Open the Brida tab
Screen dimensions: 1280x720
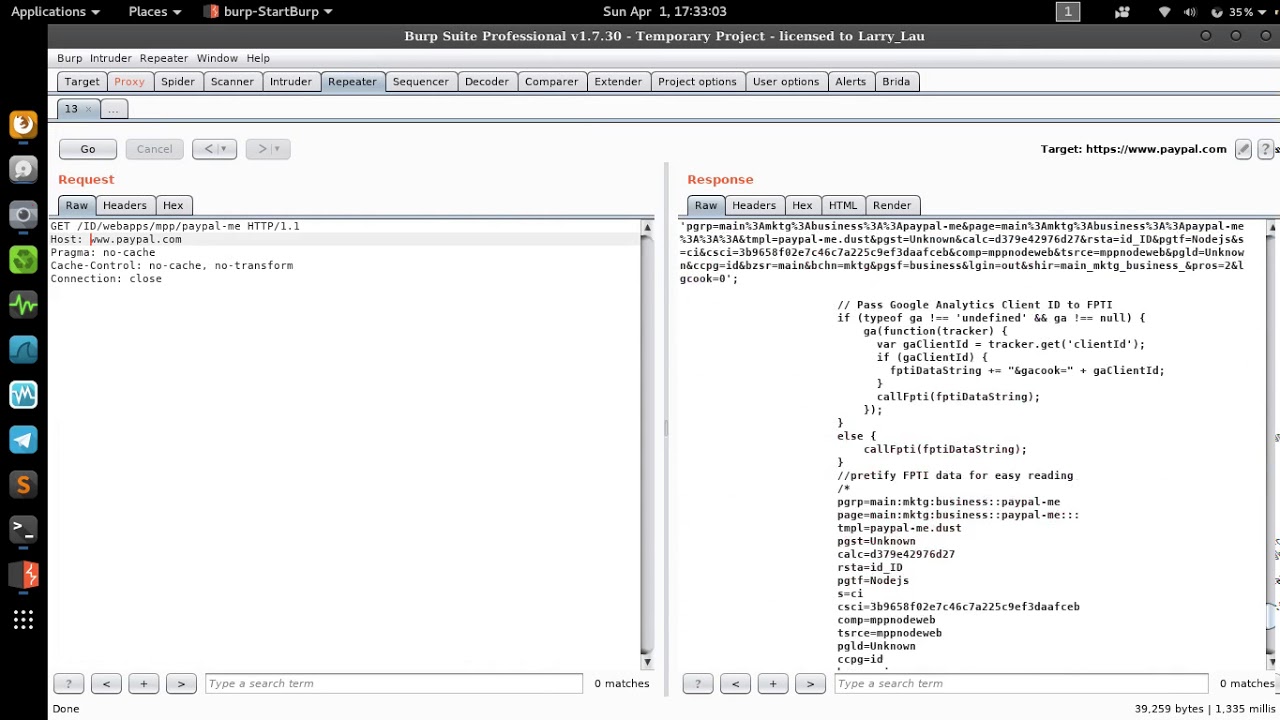click(896, 82)
